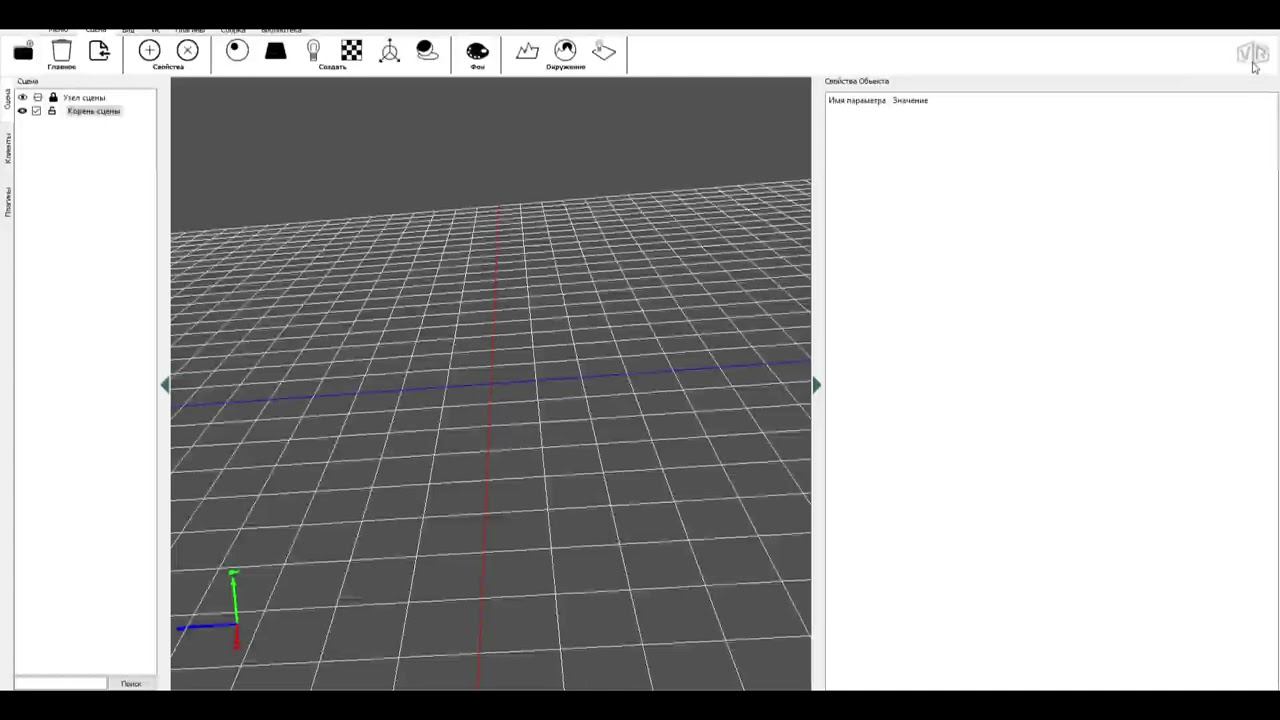
Task: Open the Библиотека ribbon tab
Action: click(x=281, y=31)
